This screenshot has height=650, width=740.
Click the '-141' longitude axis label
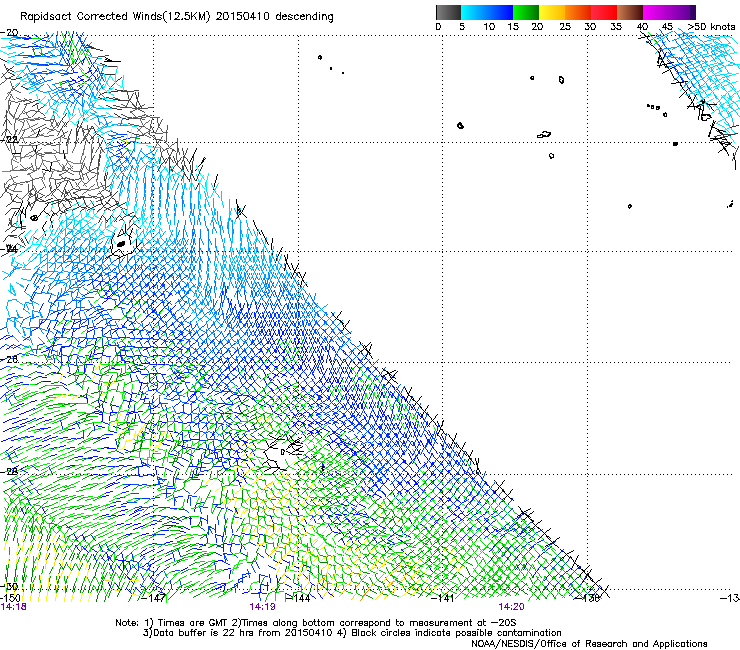443,598
